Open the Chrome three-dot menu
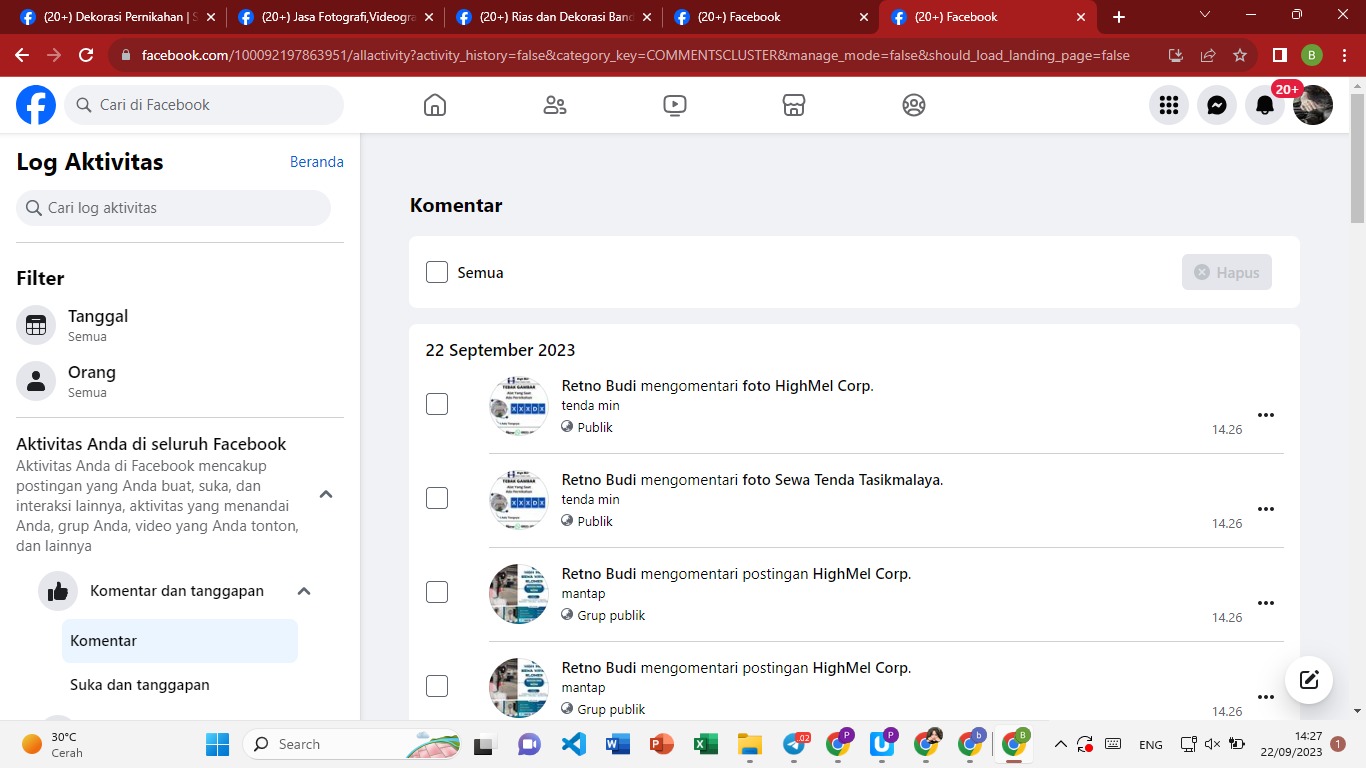This screenshot has width=1366, height=768. point(1343,55)
